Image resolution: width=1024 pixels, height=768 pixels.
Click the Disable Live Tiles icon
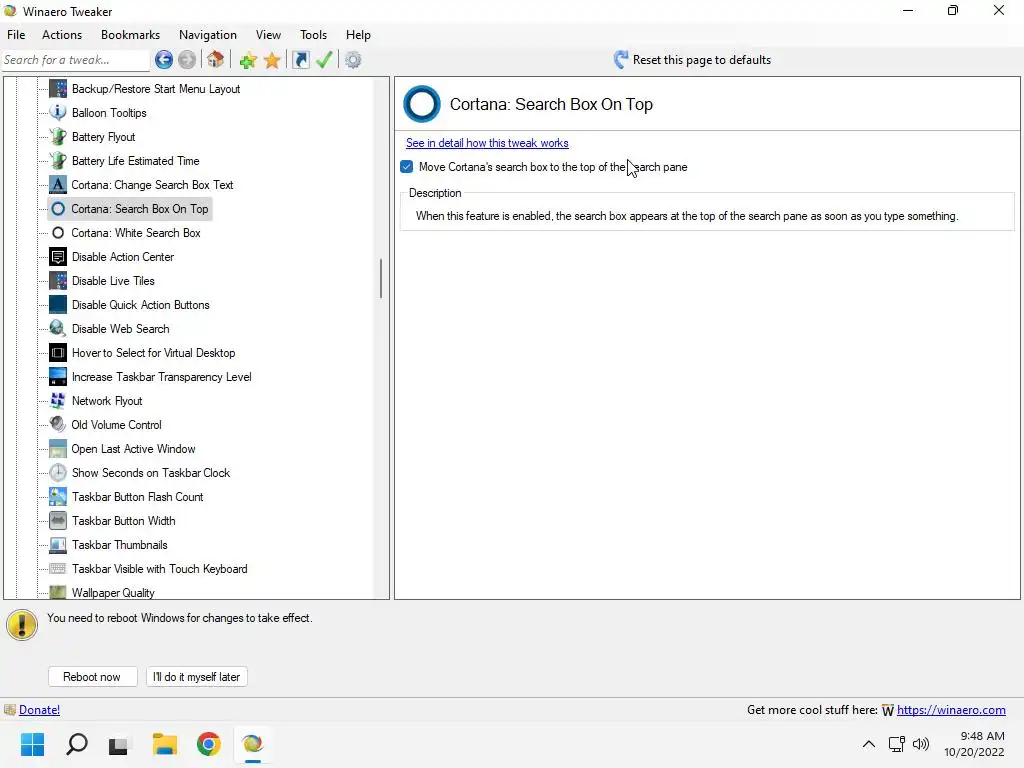pyautogui.click(x=58, y=281)
